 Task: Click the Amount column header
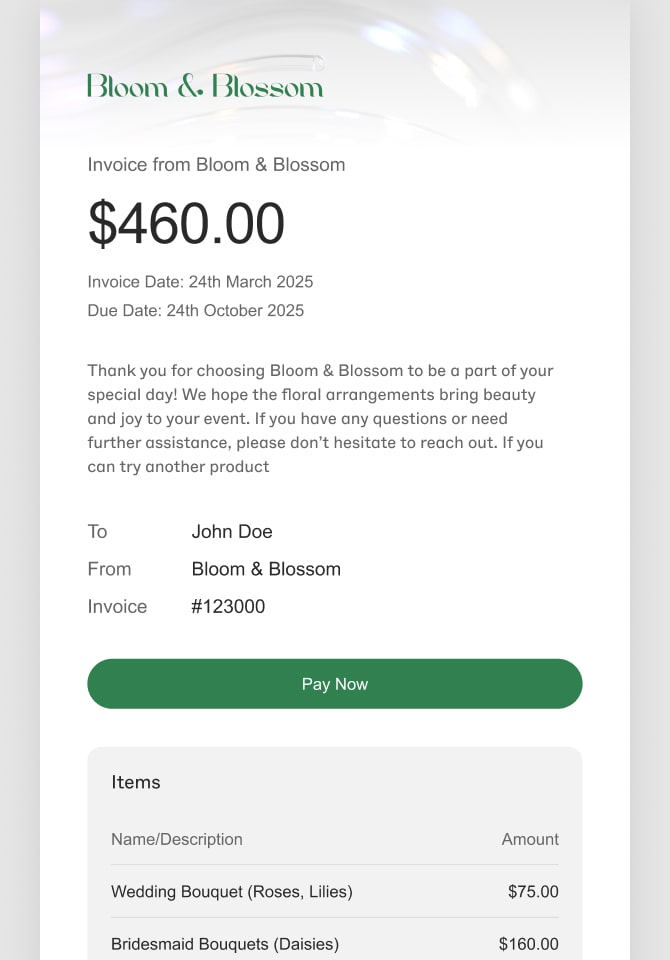[530, 839]
